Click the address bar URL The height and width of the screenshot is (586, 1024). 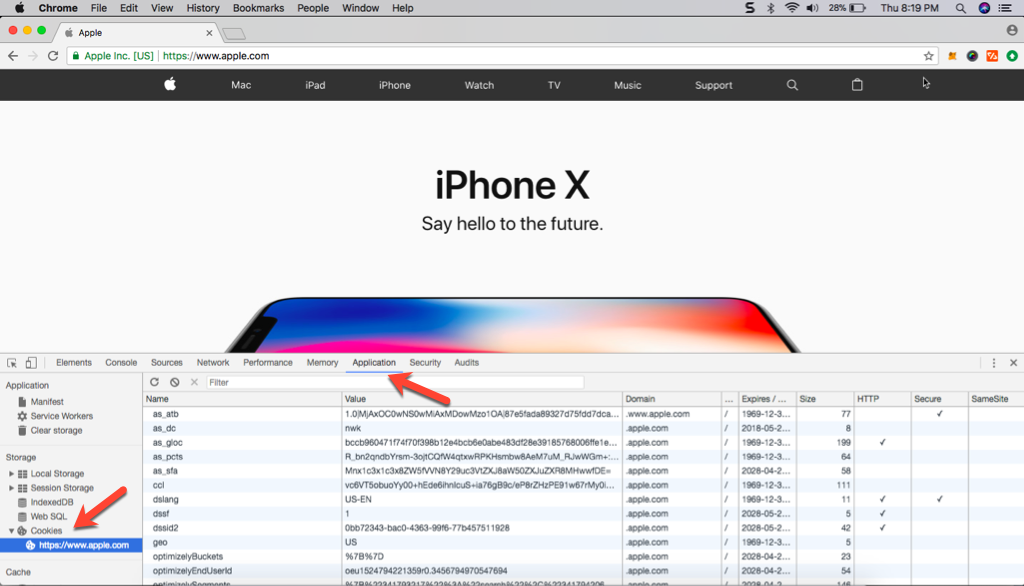(216, 56)
